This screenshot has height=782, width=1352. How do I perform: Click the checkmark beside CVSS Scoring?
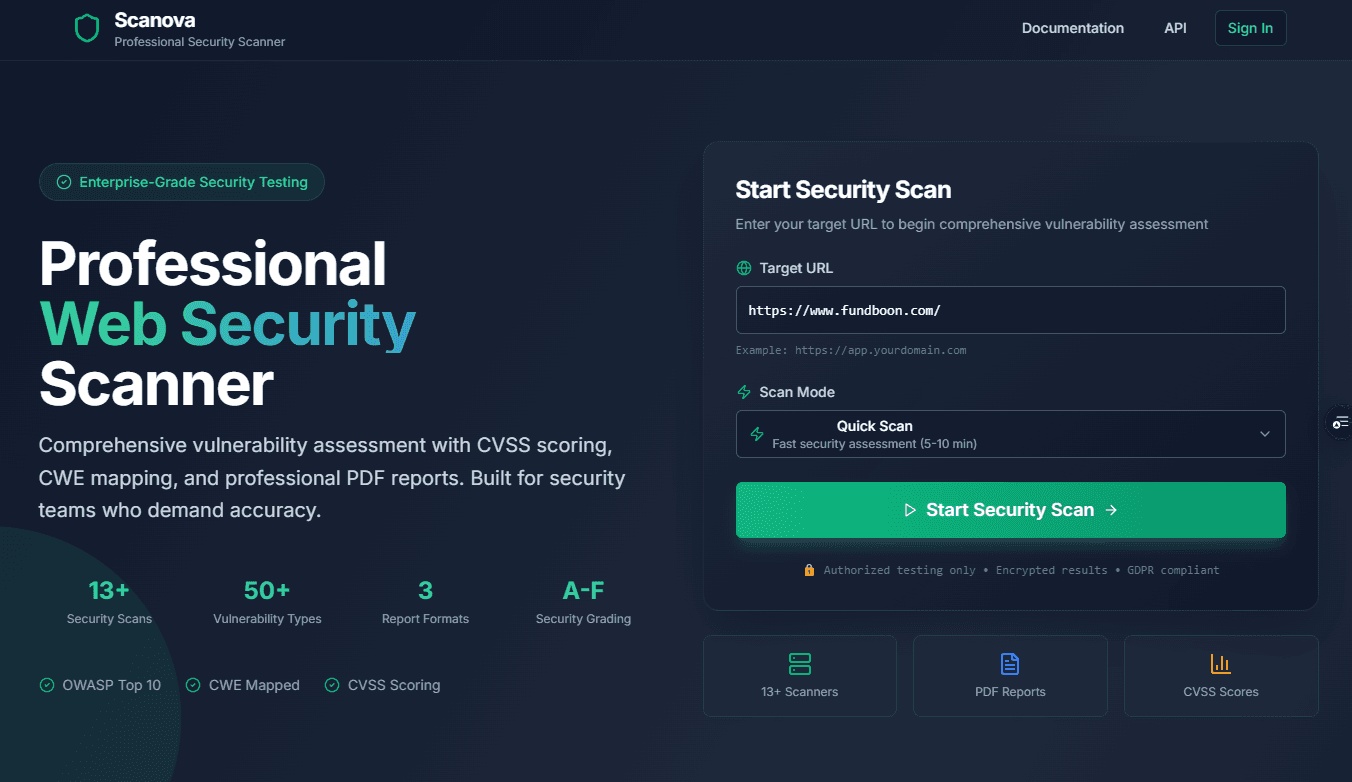point(331,685)
